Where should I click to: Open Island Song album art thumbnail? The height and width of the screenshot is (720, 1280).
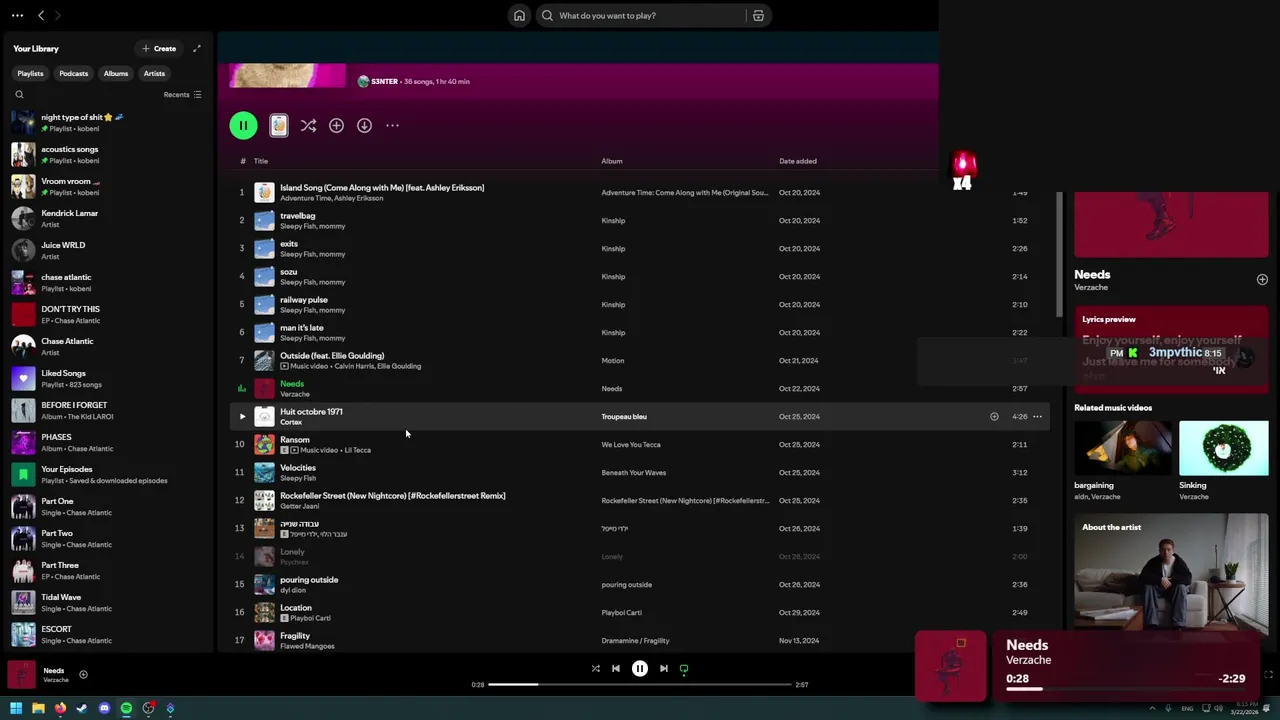click(x=264, y=193)
